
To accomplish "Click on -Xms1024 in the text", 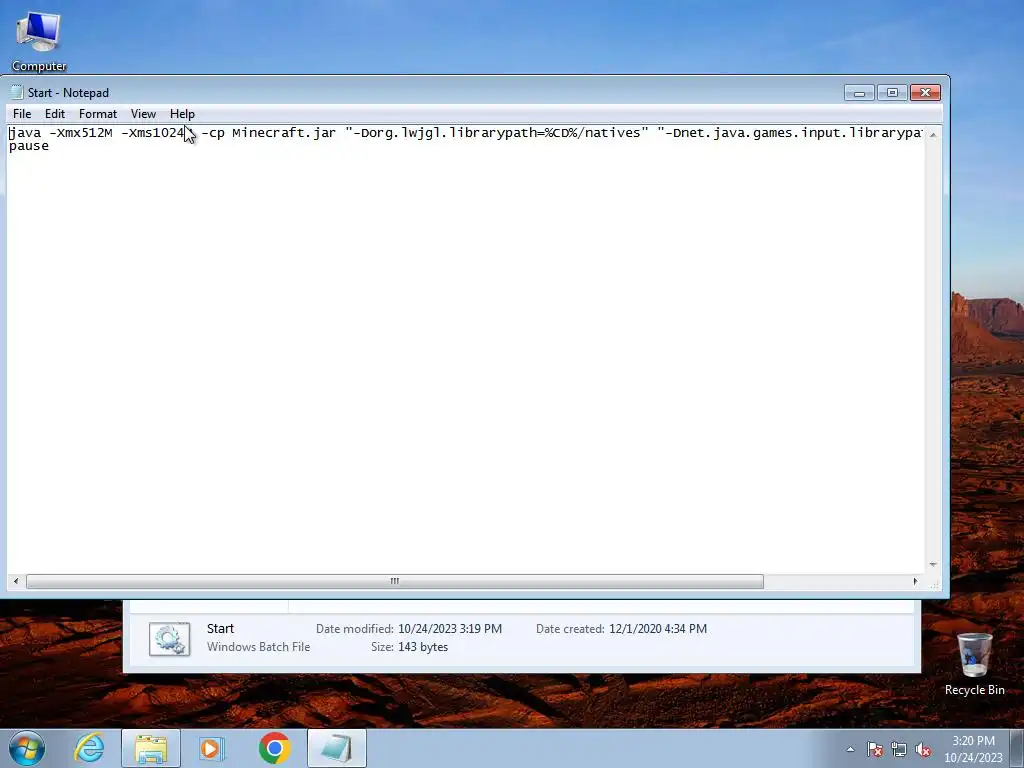I will [153, 133].
